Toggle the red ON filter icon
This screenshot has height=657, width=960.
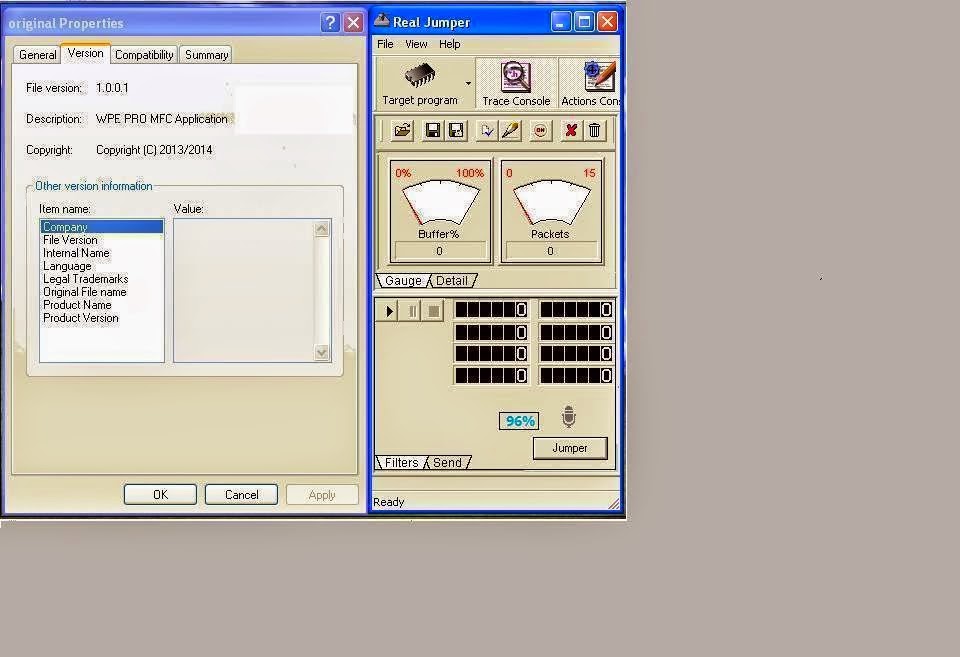pos(540,130)
